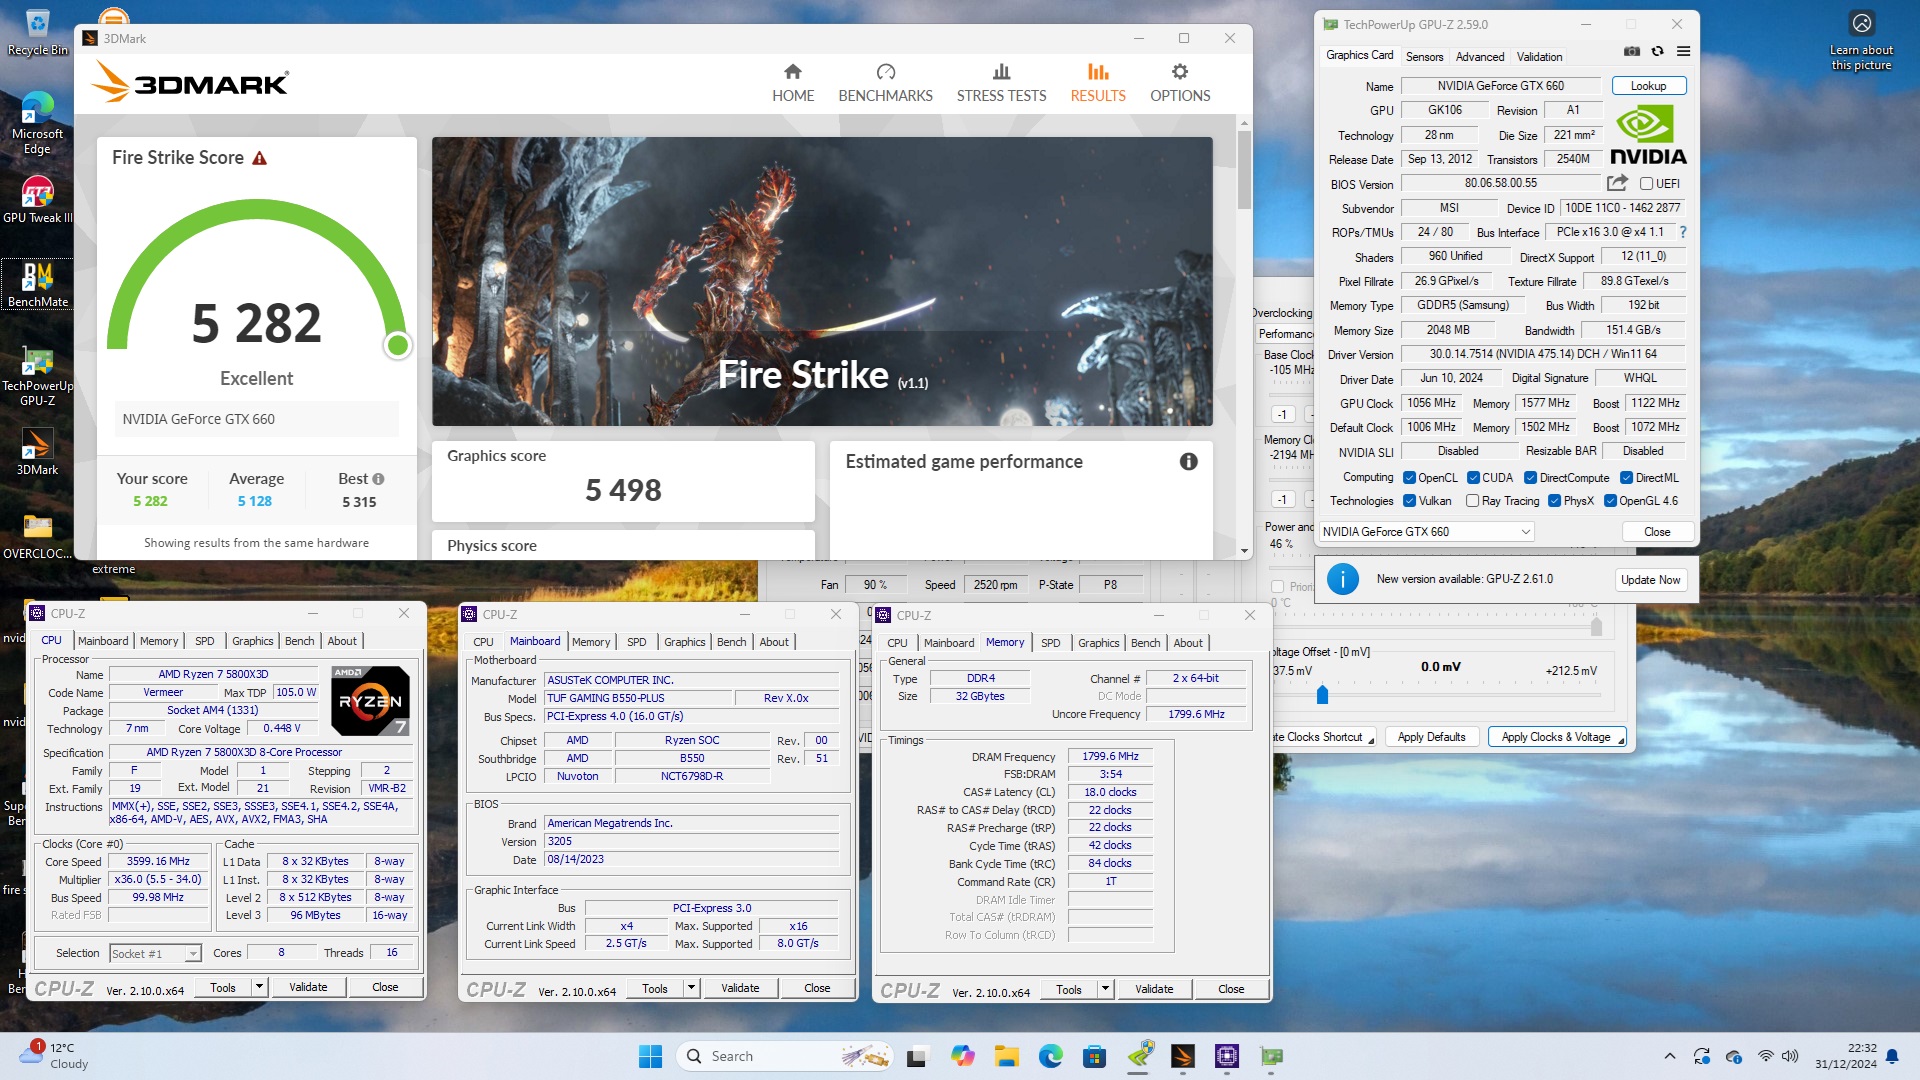This screenshot has width=1920, height=1080.
Task: Open Tools dropdown arrow in Mainboard CPU-Z window
Action: [691, 988]
